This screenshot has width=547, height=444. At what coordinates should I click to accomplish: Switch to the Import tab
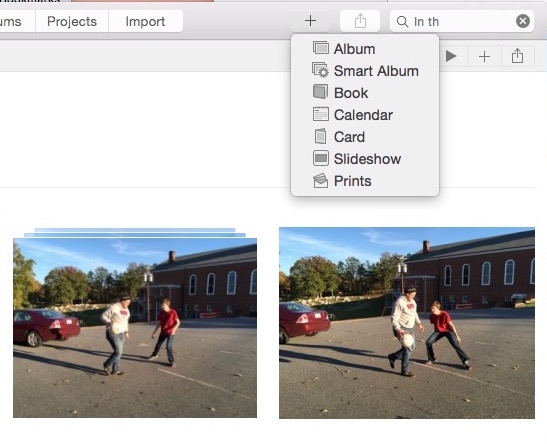[145, 21]
